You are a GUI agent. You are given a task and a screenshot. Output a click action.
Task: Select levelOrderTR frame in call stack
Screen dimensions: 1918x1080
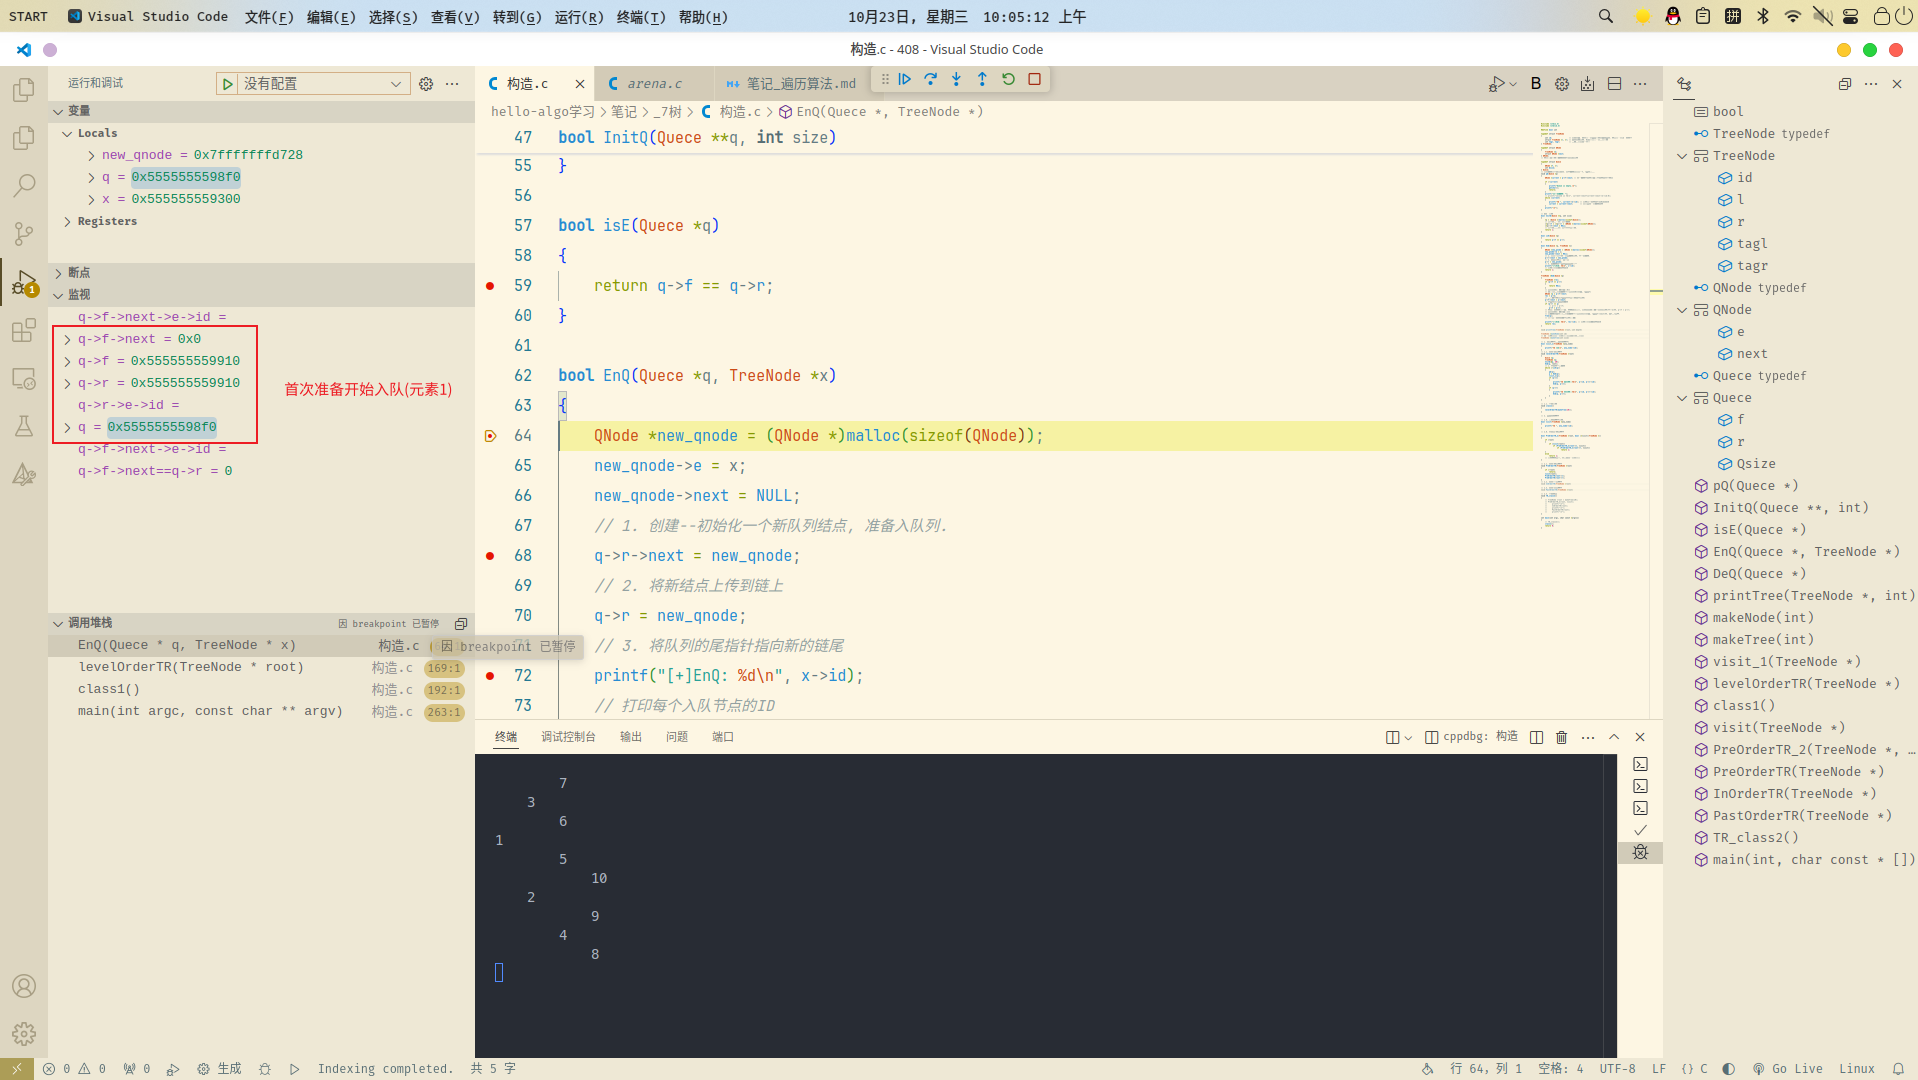(x=190, y=667)
